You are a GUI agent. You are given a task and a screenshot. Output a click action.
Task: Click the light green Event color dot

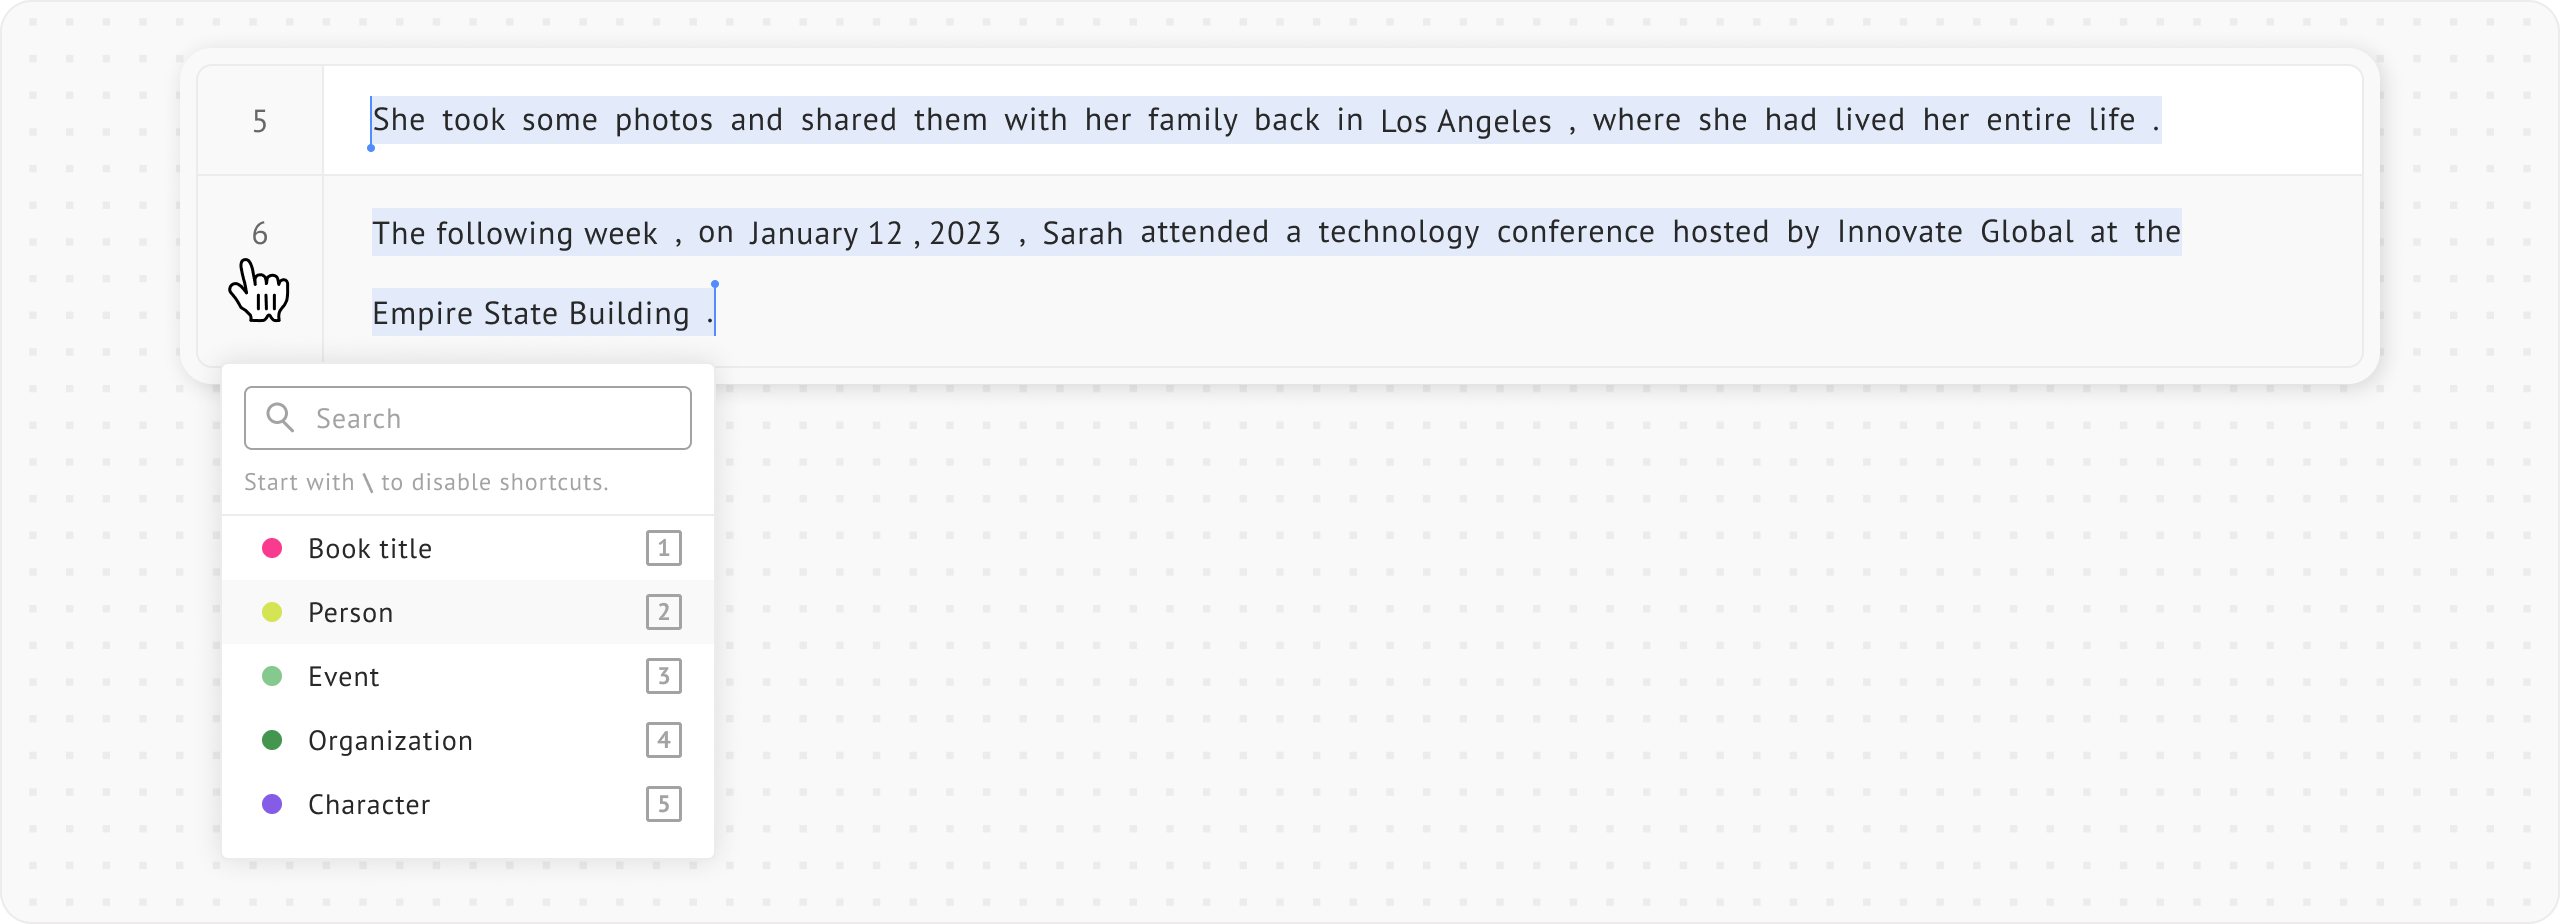(272, 676)
